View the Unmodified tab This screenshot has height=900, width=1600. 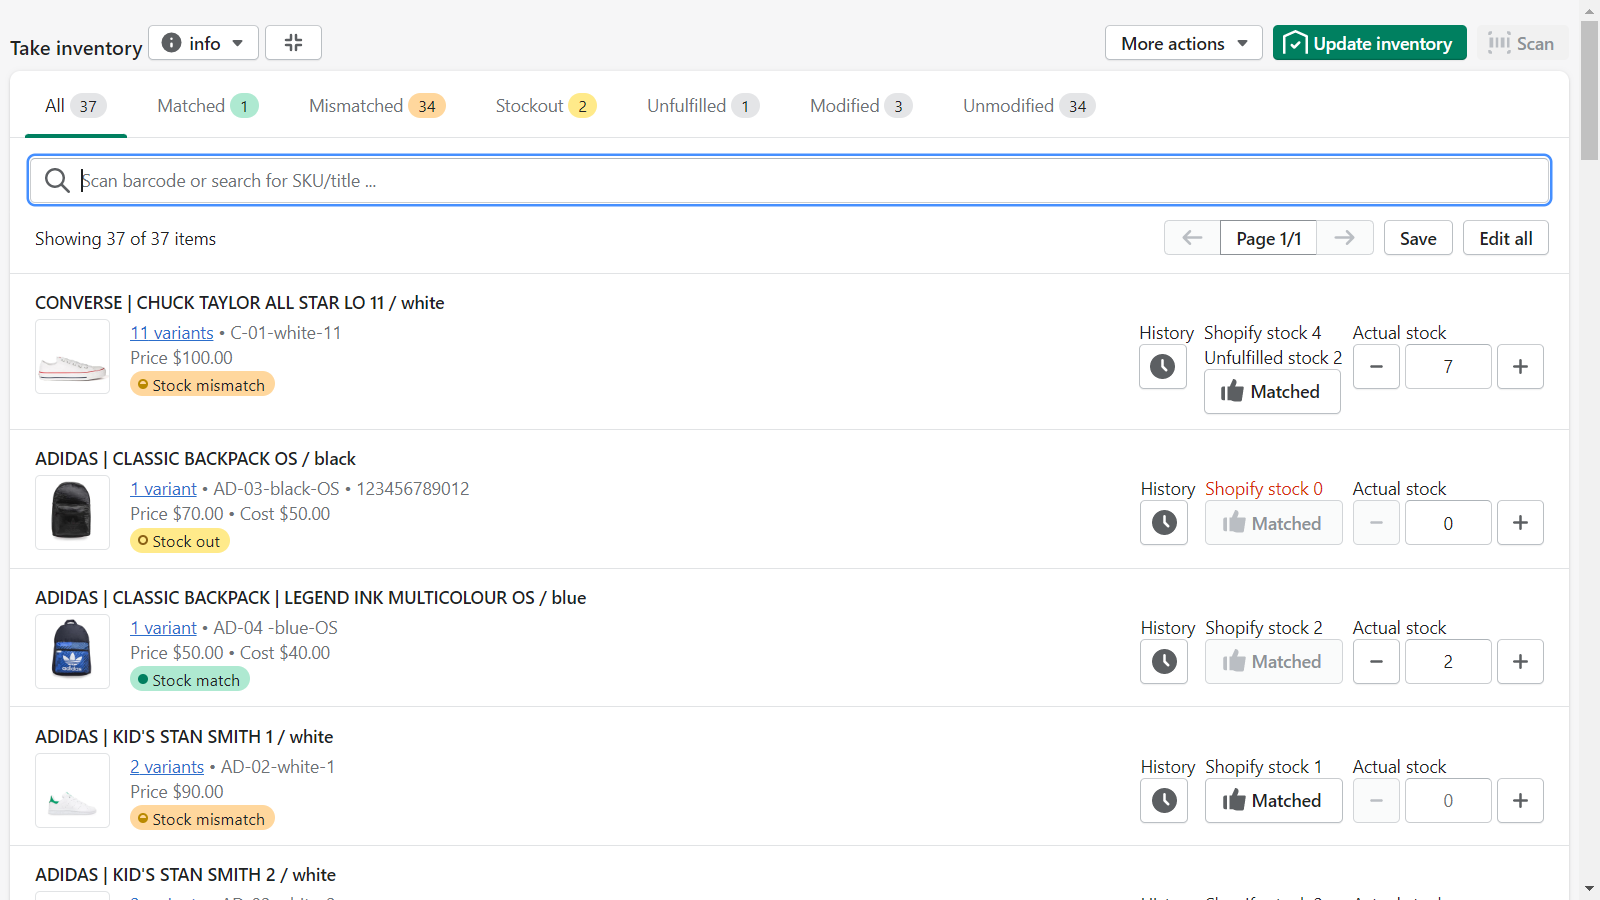coord(1029,106)
